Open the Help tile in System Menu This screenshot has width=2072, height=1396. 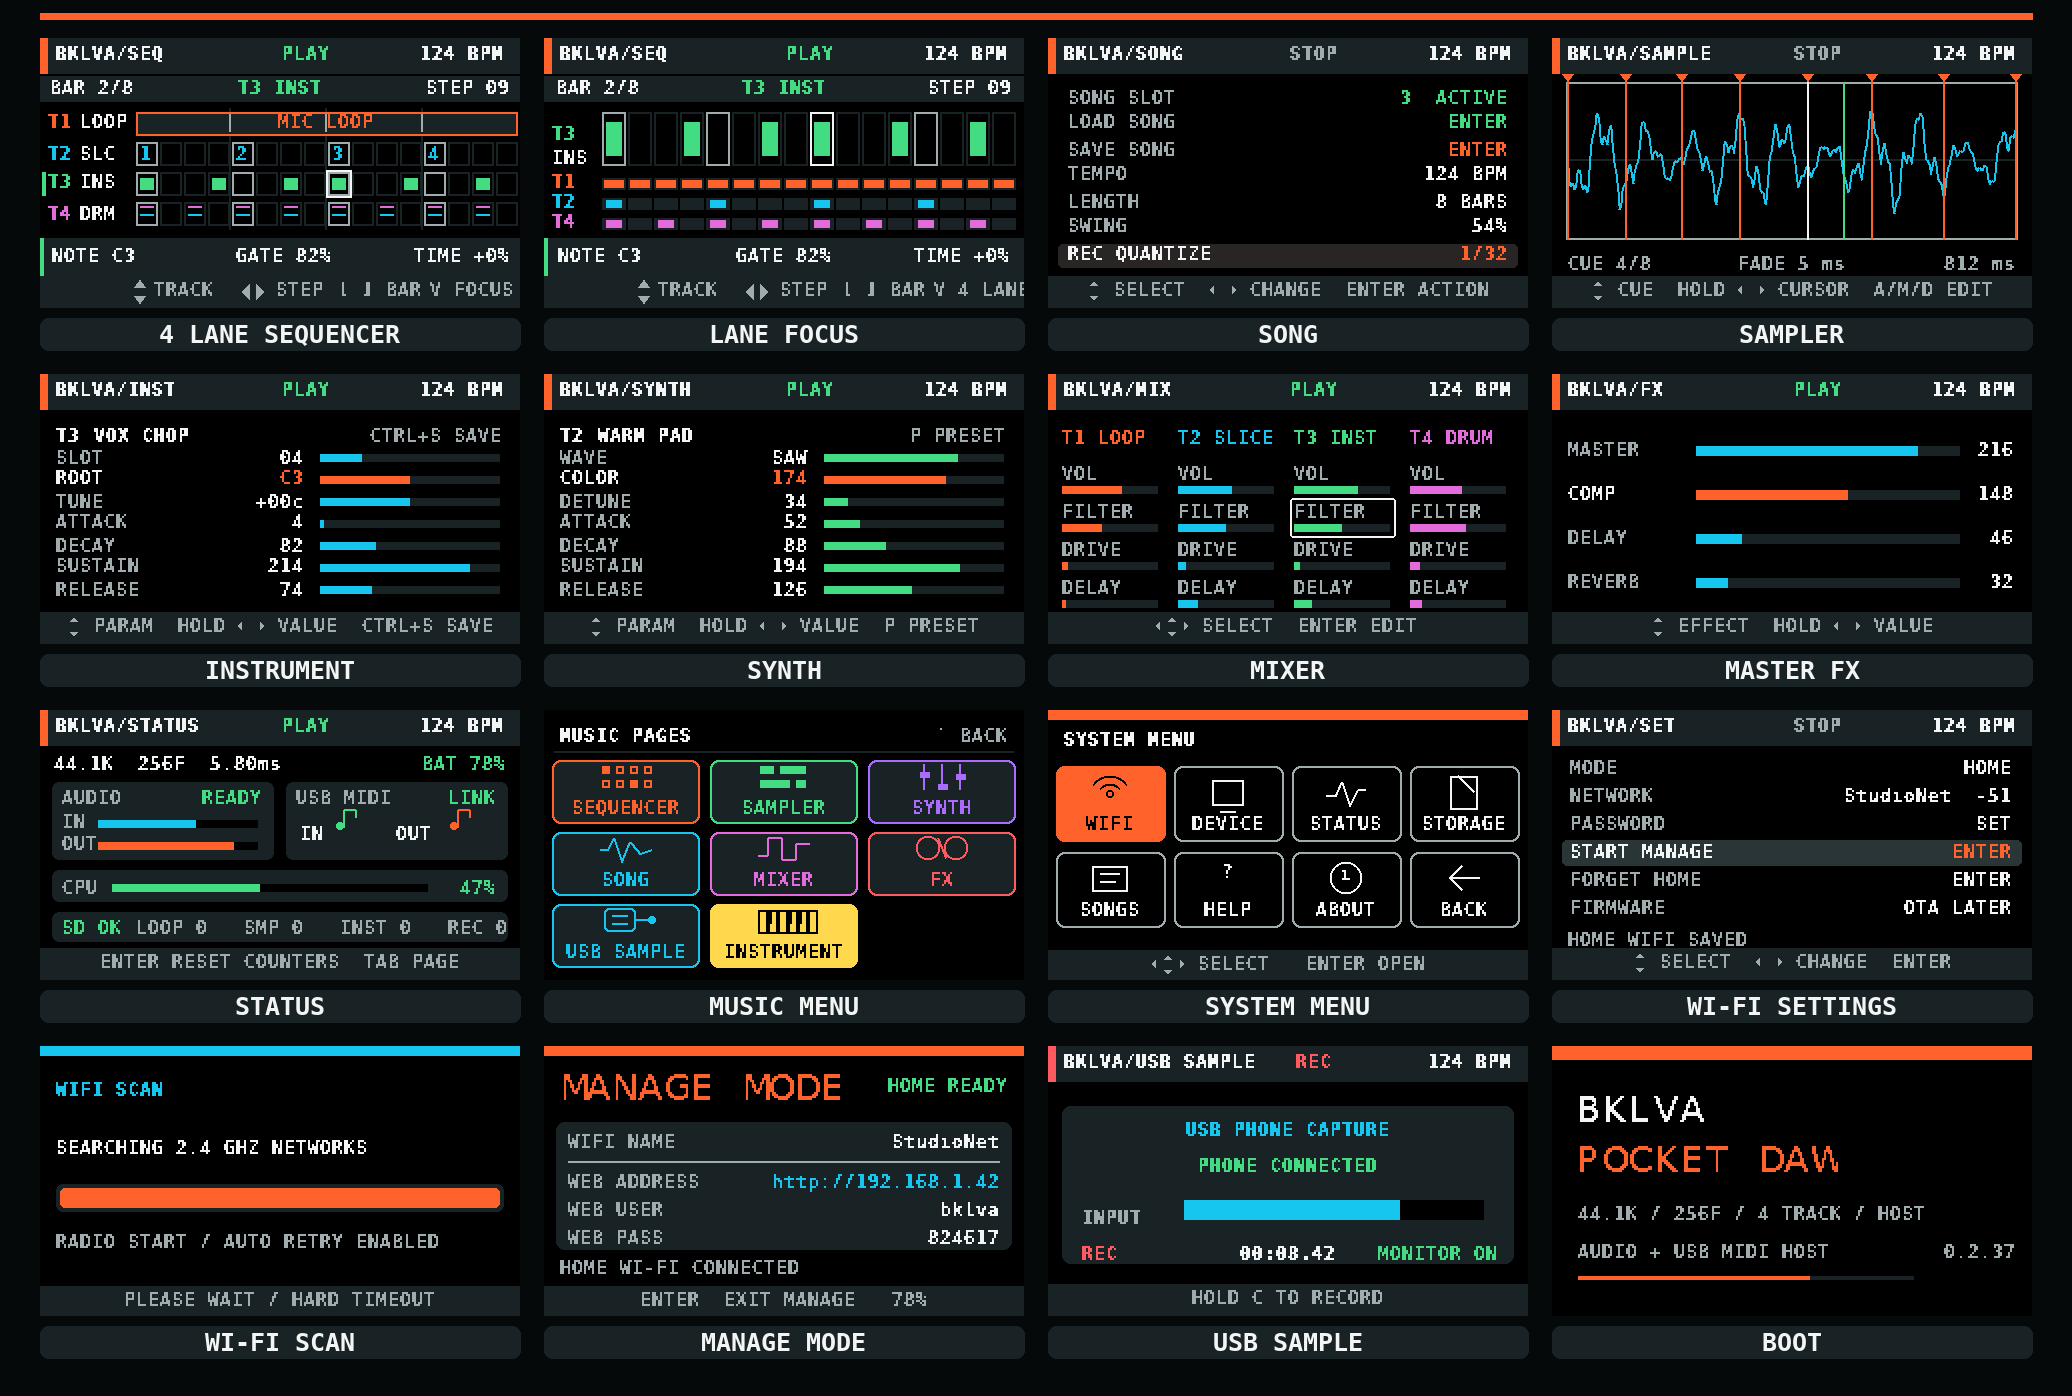[x=1228, y=890]
